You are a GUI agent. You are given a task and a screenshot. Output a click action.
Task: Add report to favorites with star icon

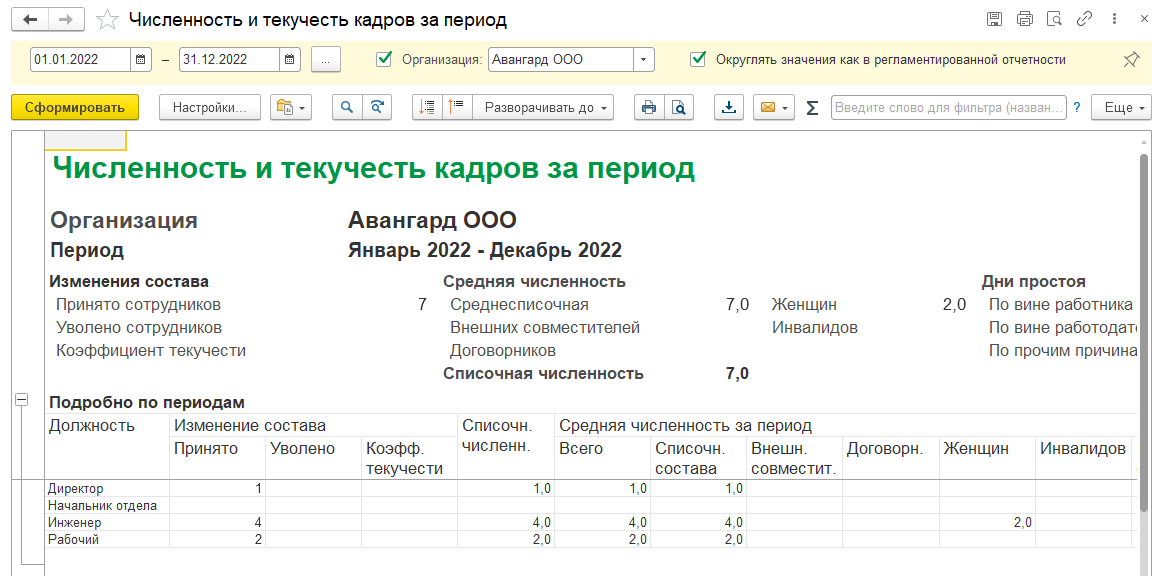(x=108, y=20)
